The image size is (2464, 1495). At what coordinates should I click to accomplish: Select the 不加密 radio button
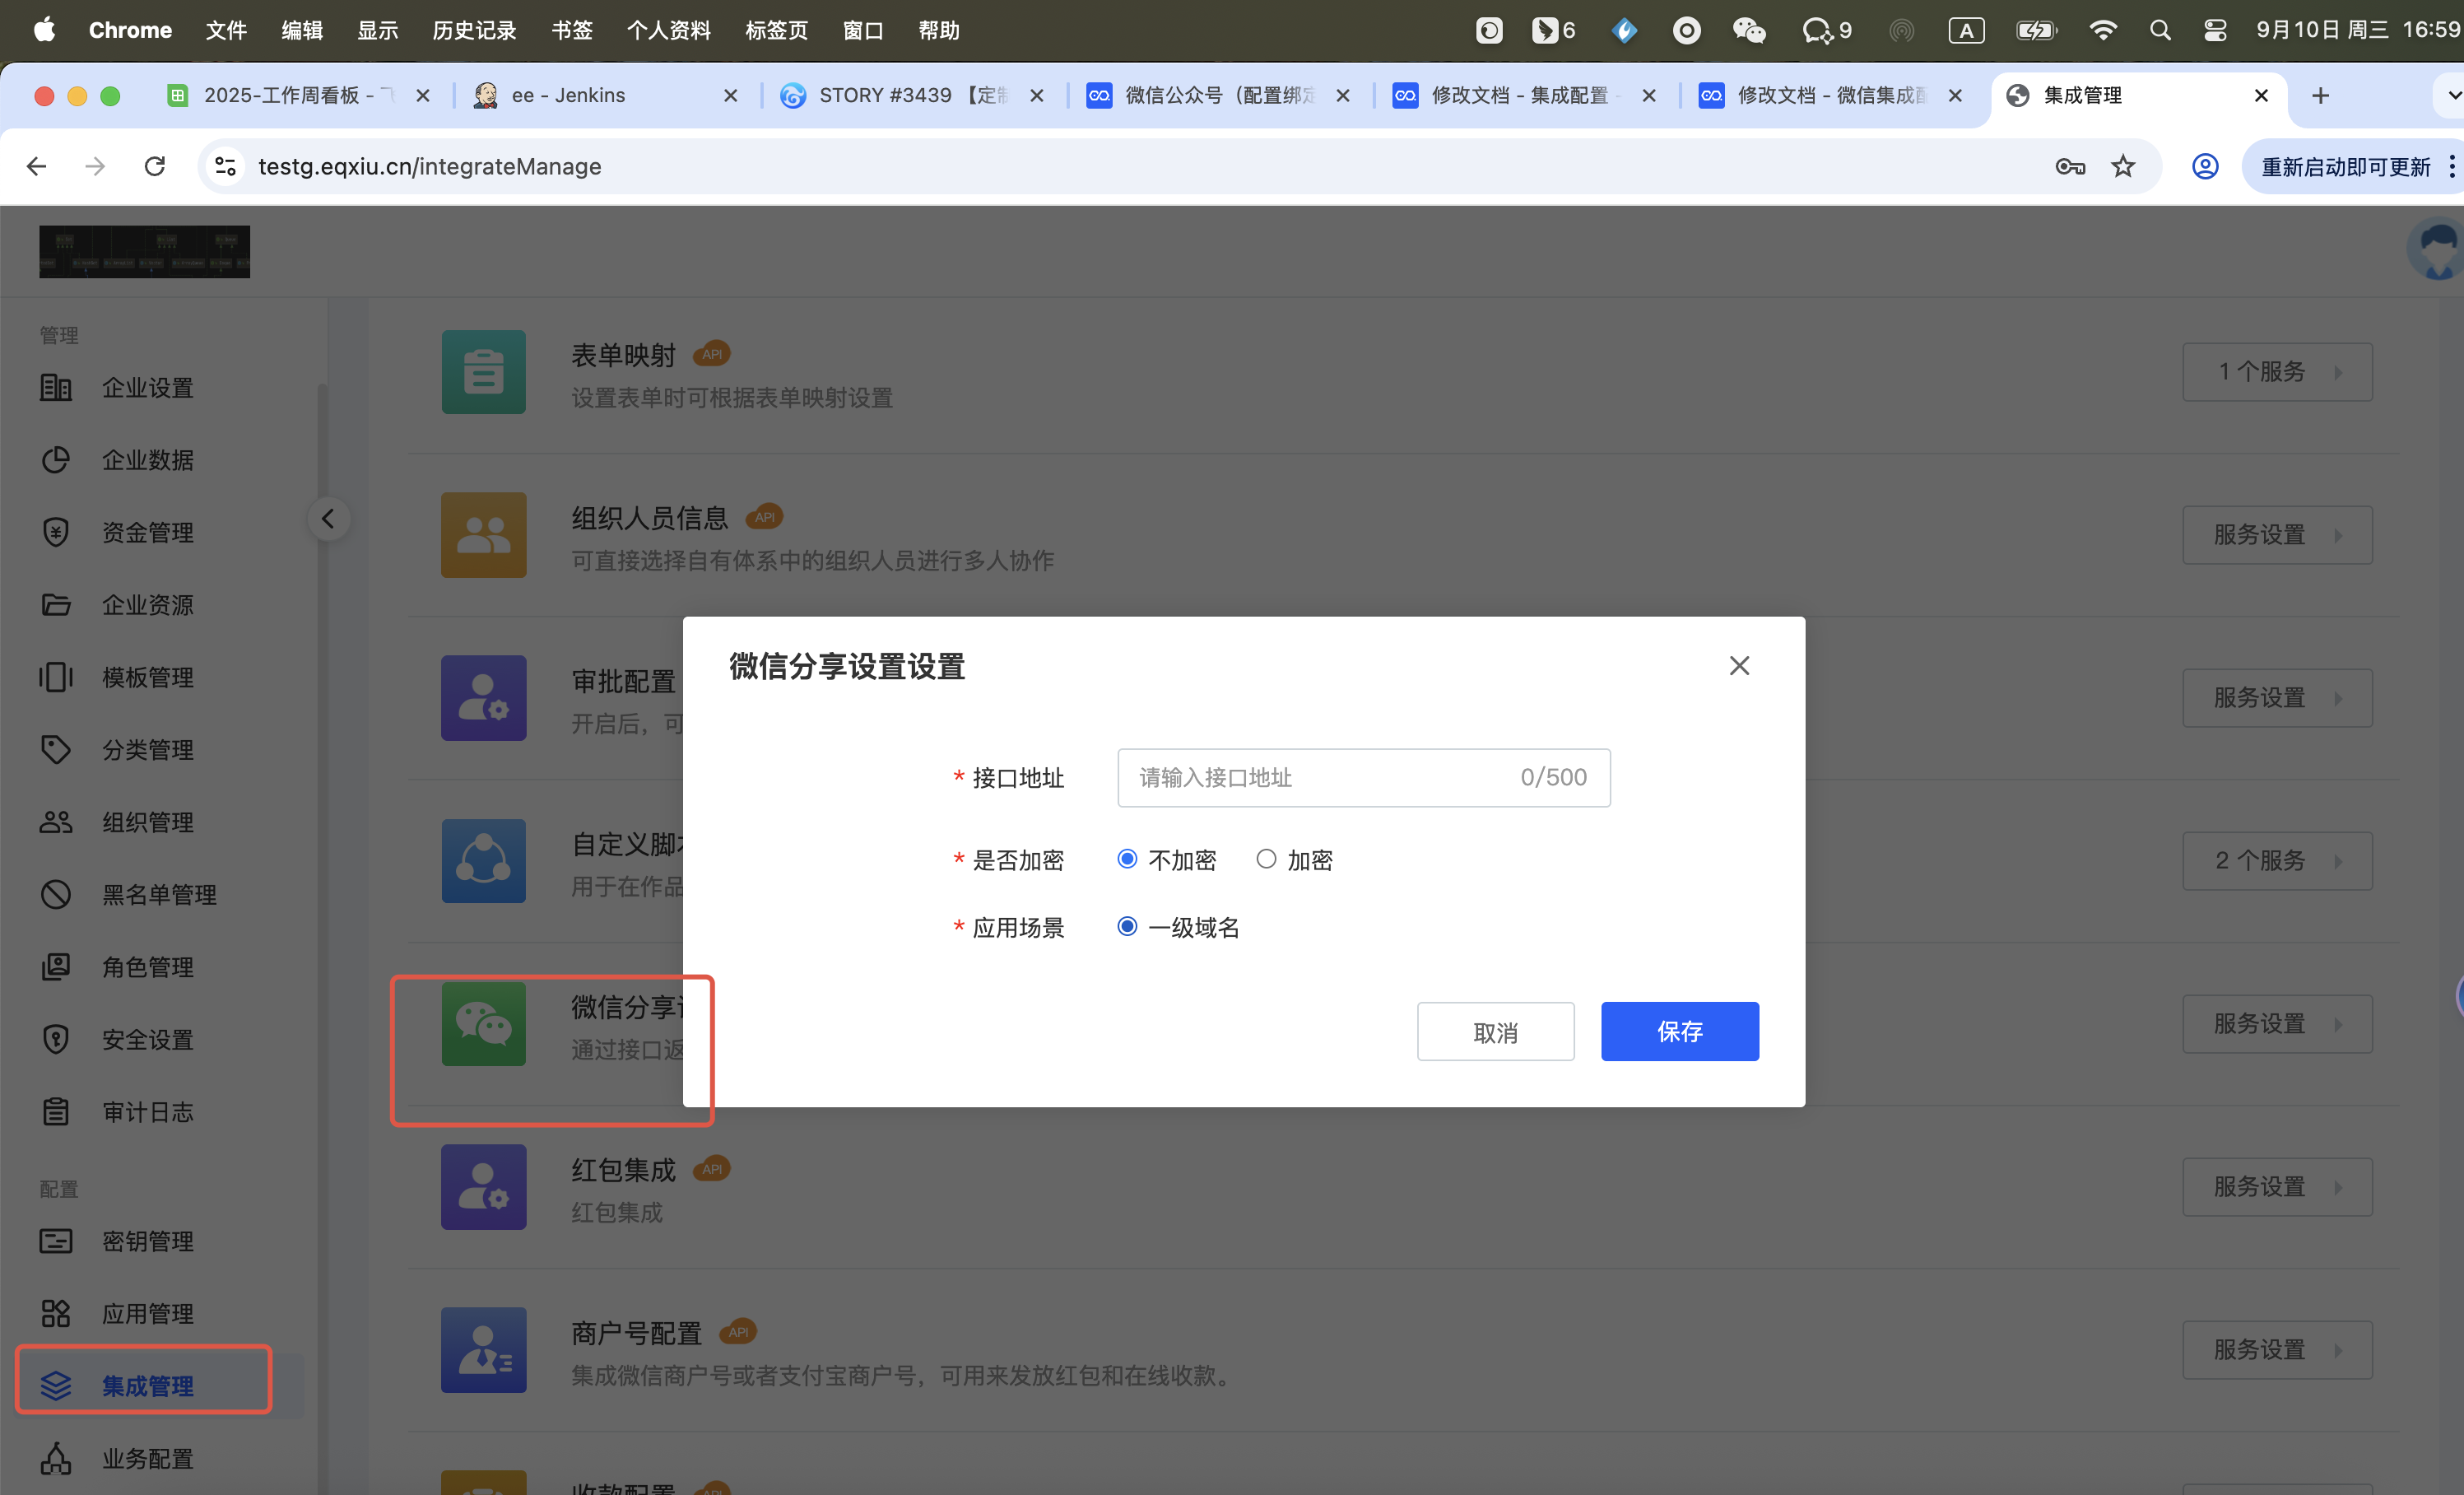click(1127, 859)
